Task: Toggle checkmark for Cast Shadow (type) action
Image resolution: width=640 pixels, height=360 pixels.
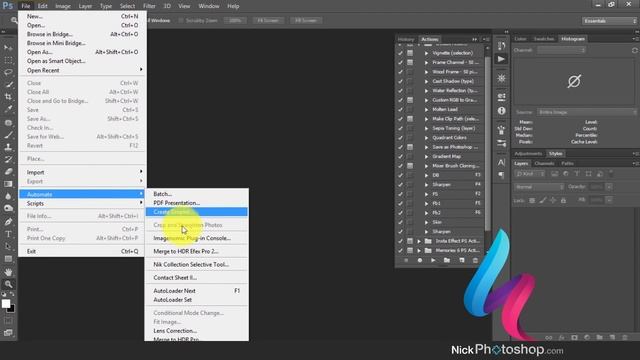Action: tap(400, 81)
